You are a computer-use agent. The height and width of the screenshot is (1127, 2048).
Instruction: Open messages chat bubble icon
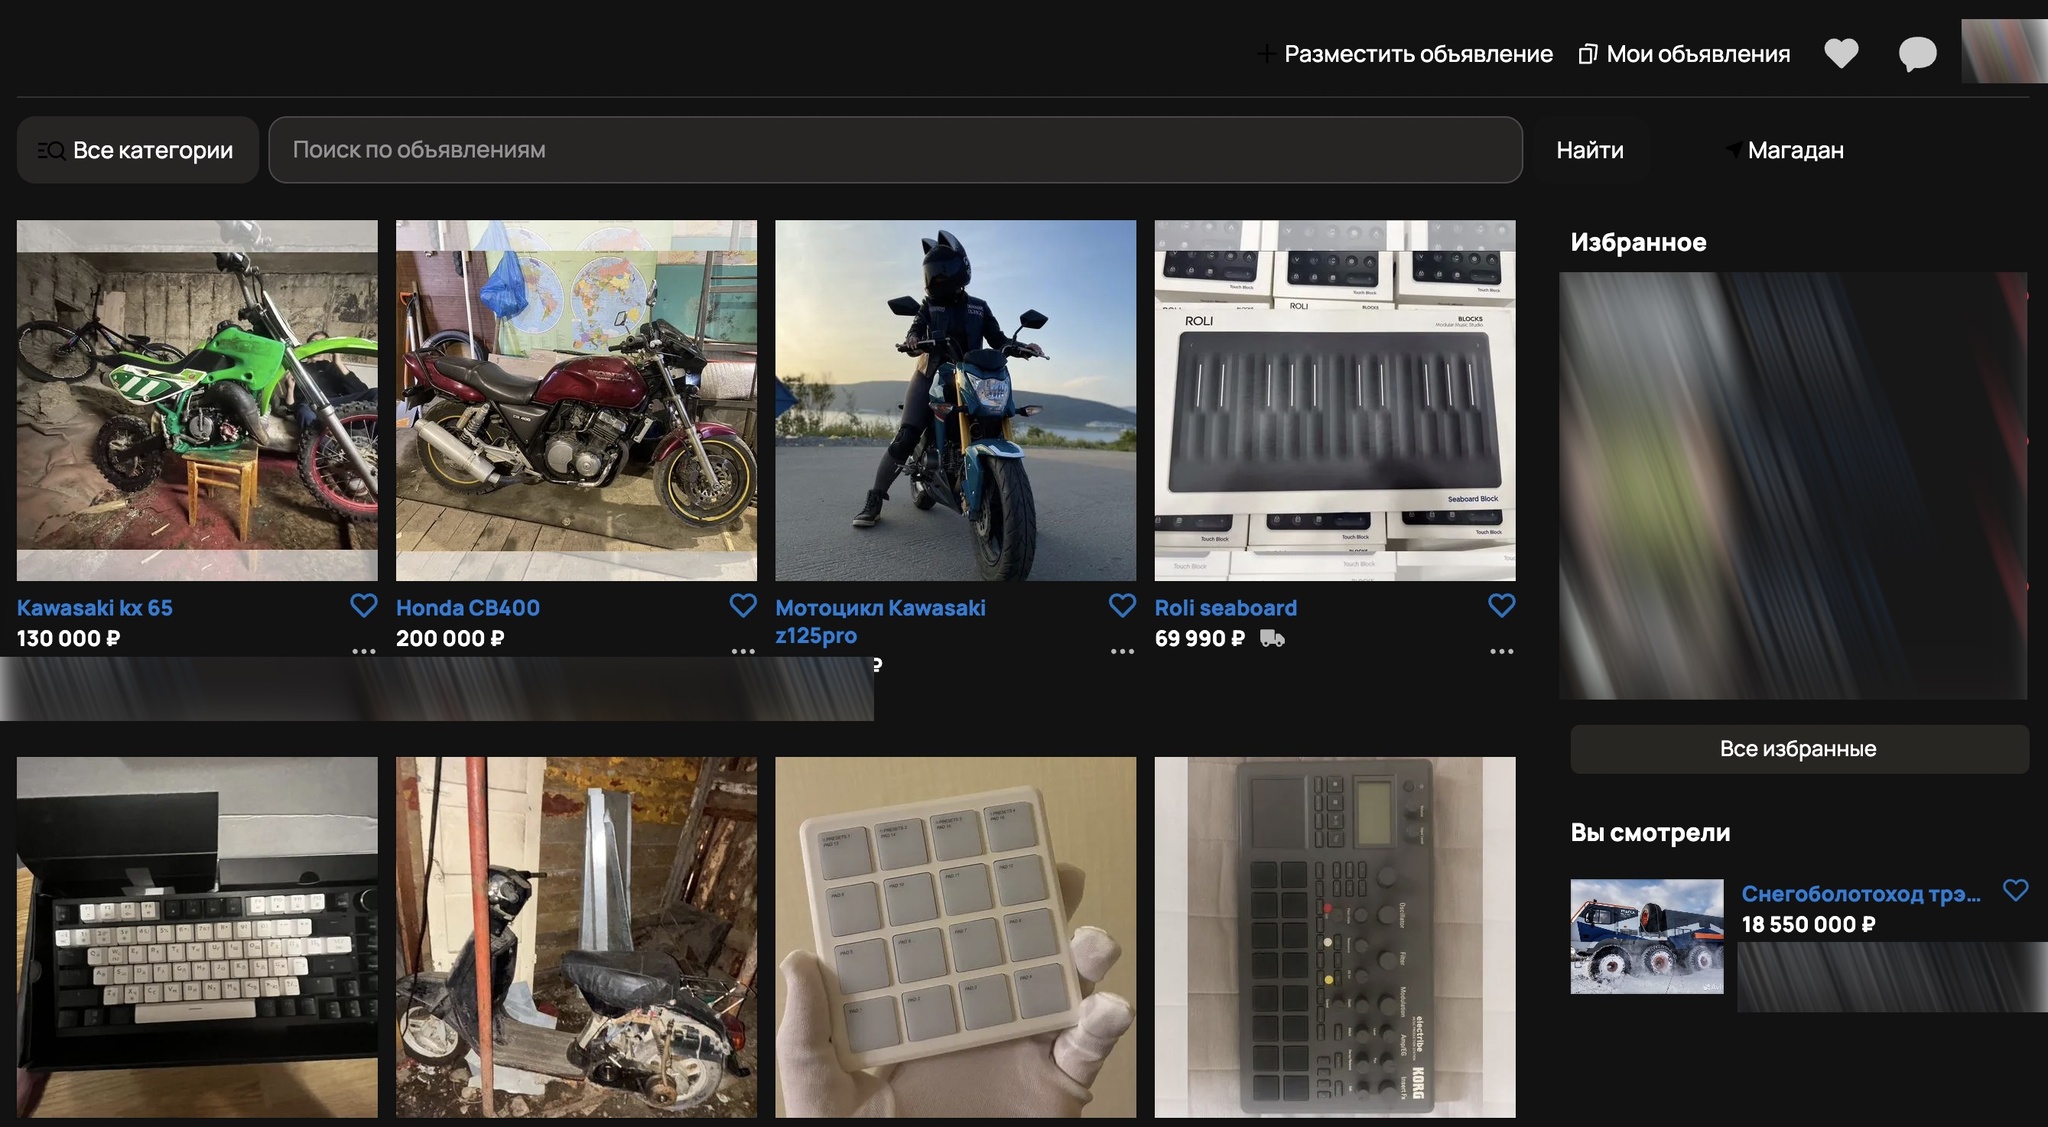[x=1917, y=54]
